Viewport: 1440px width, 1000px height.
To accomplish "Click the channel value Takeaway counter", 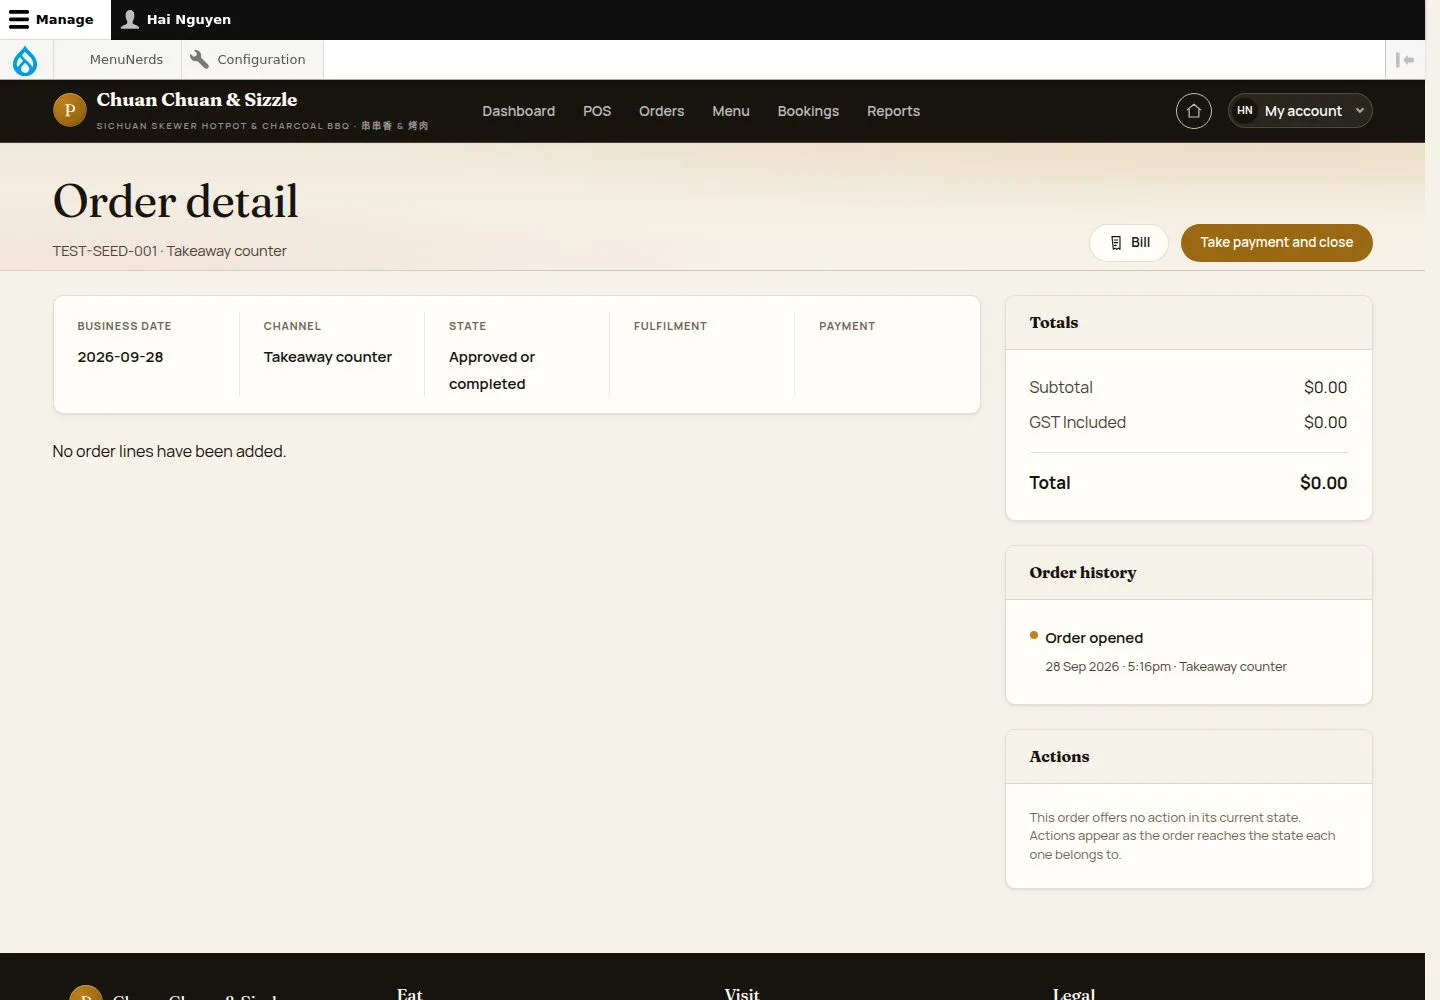I will pyautogui.click(x=328, y=357).
